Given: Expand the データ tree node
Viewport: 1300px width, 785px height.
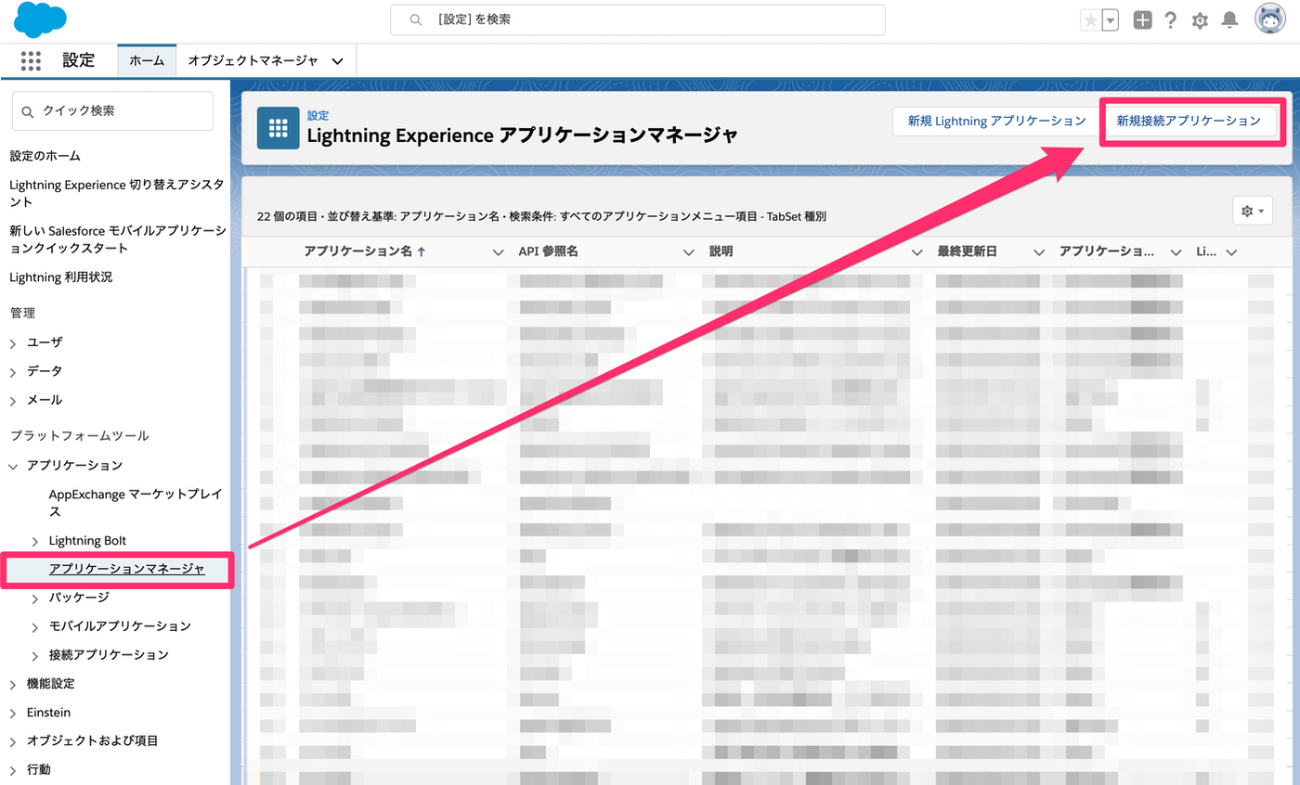Looking at the screenshot, I should click(x=13, y=372).
